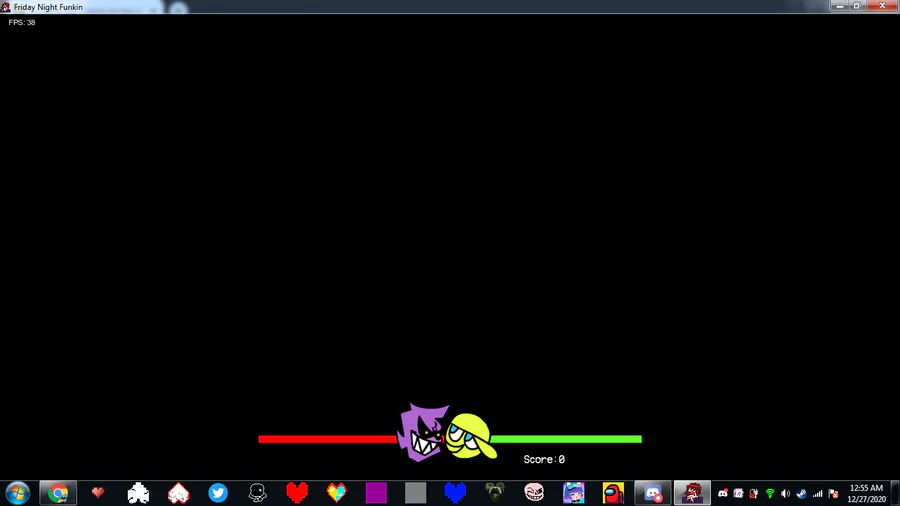Image resolution: width=900 pixels, height=506 pixels.
Task: Launch the blue pixel heart taskbar icon
Action: click(455, 493)
